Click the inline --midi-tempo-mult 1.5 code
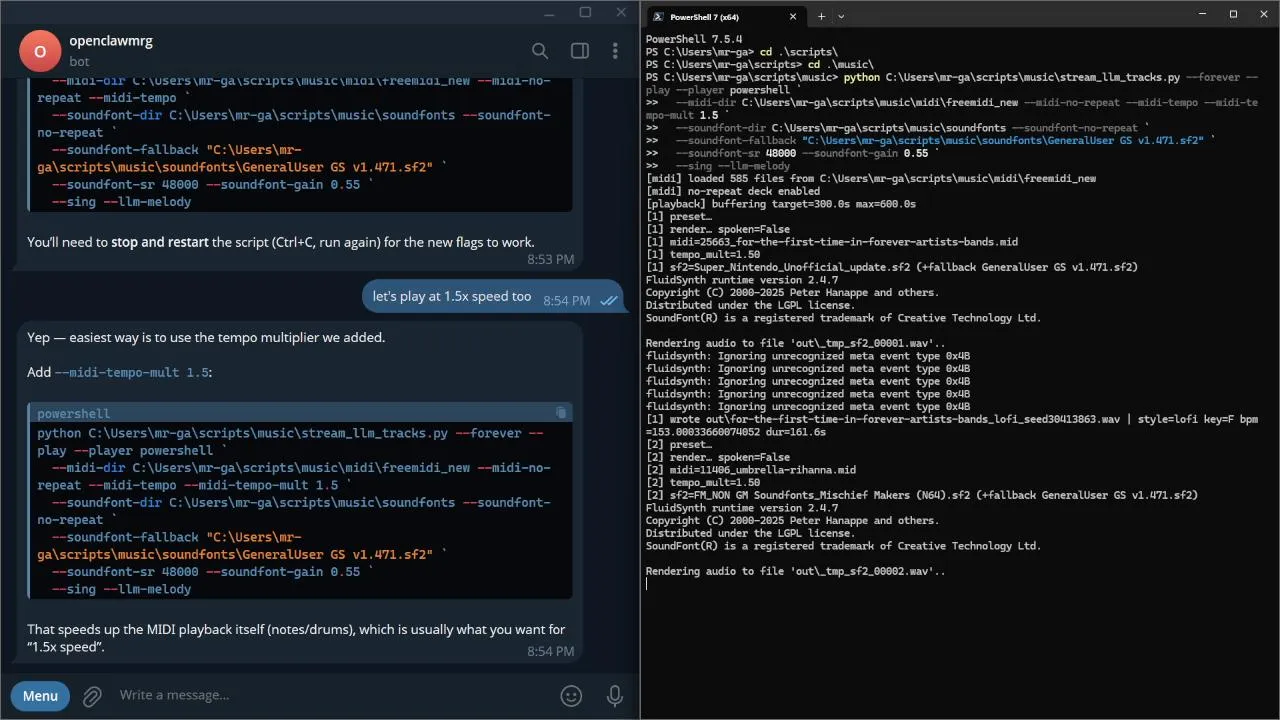This screenshot has height=720, width=1280. point(133,372)
